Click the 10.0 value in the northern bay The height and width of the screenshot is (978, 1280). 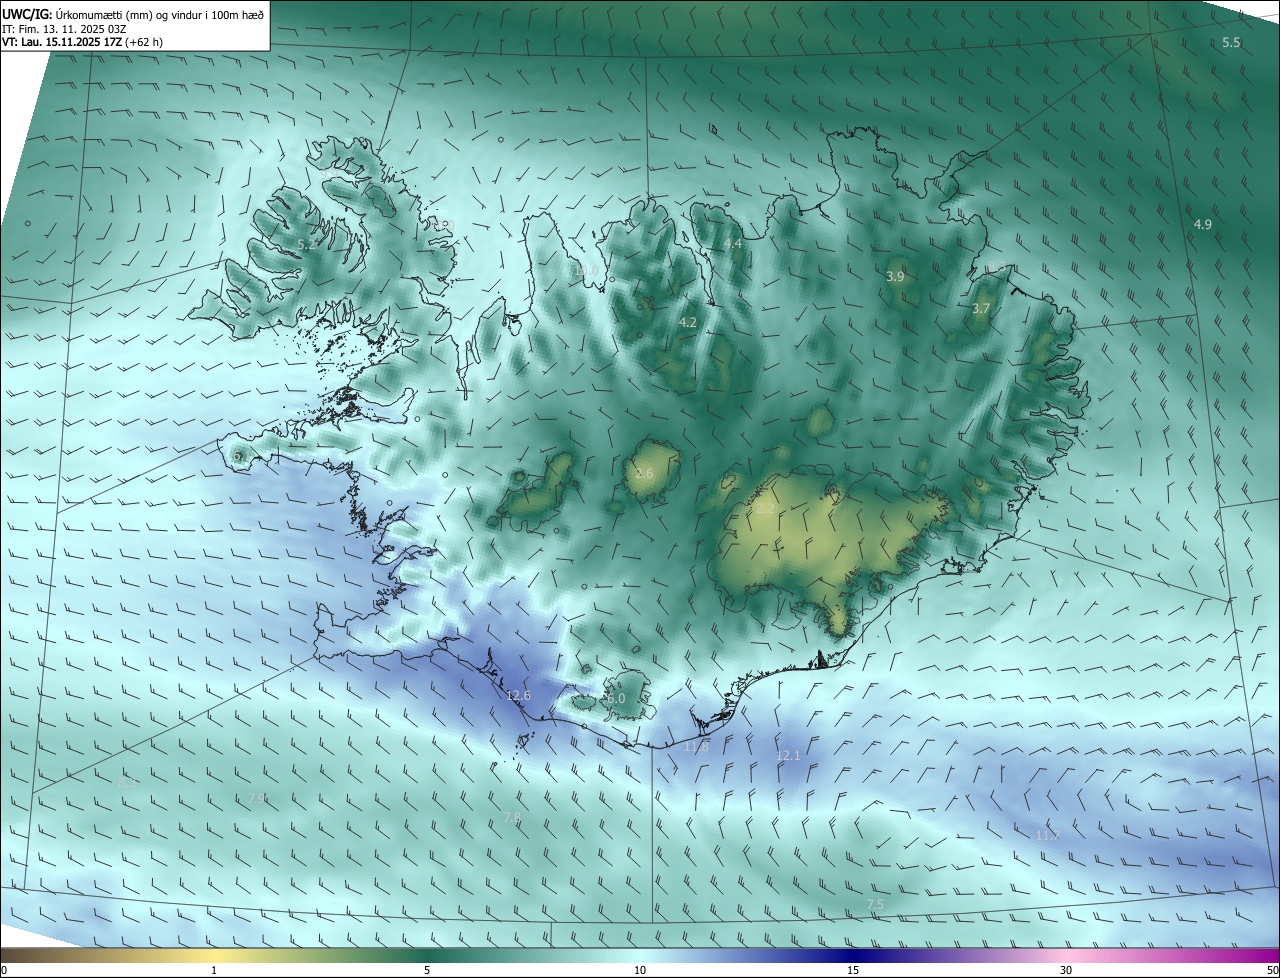[586, 271]
